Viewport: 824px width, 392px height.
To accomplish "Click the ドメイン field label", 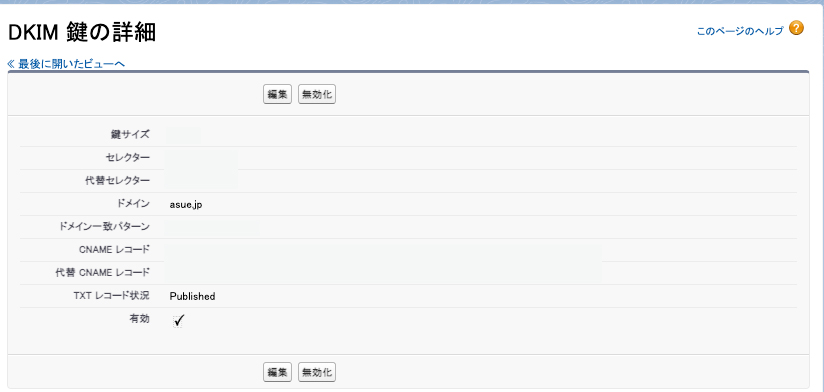I will pyautogui.click(x=135, y=204).
